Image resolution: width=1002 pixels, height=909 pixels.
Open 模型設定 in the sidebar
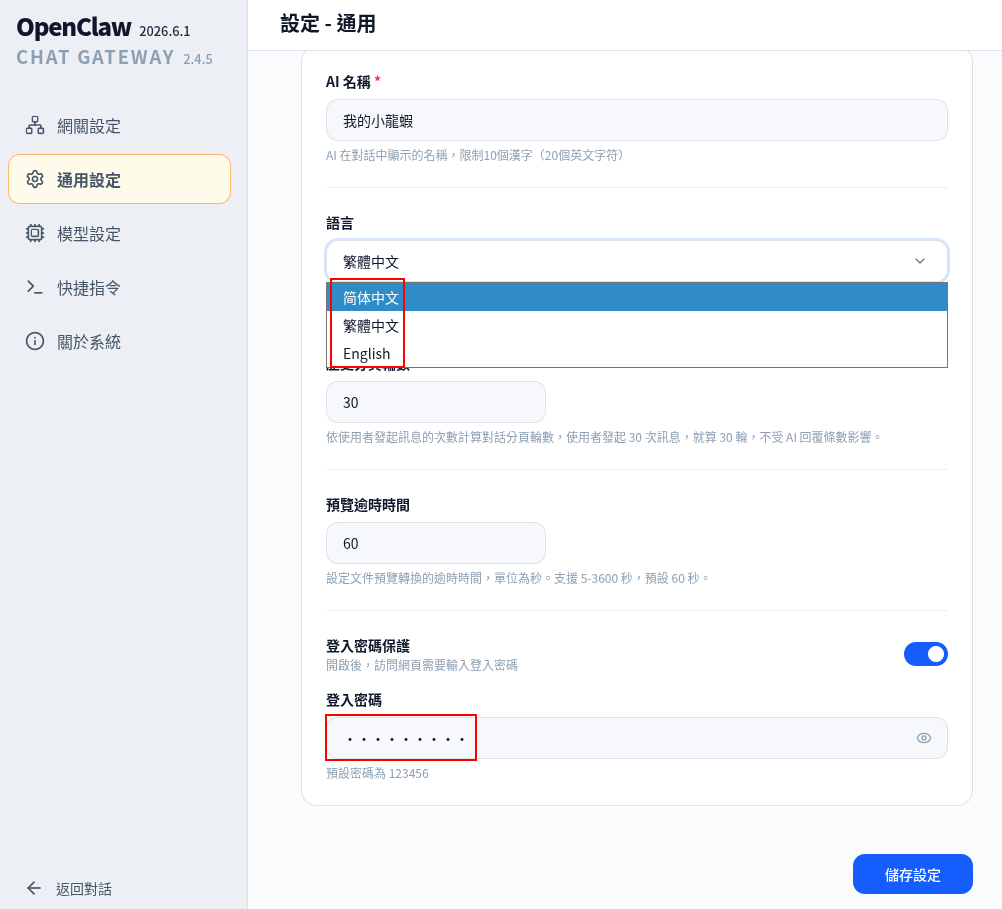point(119,234)
